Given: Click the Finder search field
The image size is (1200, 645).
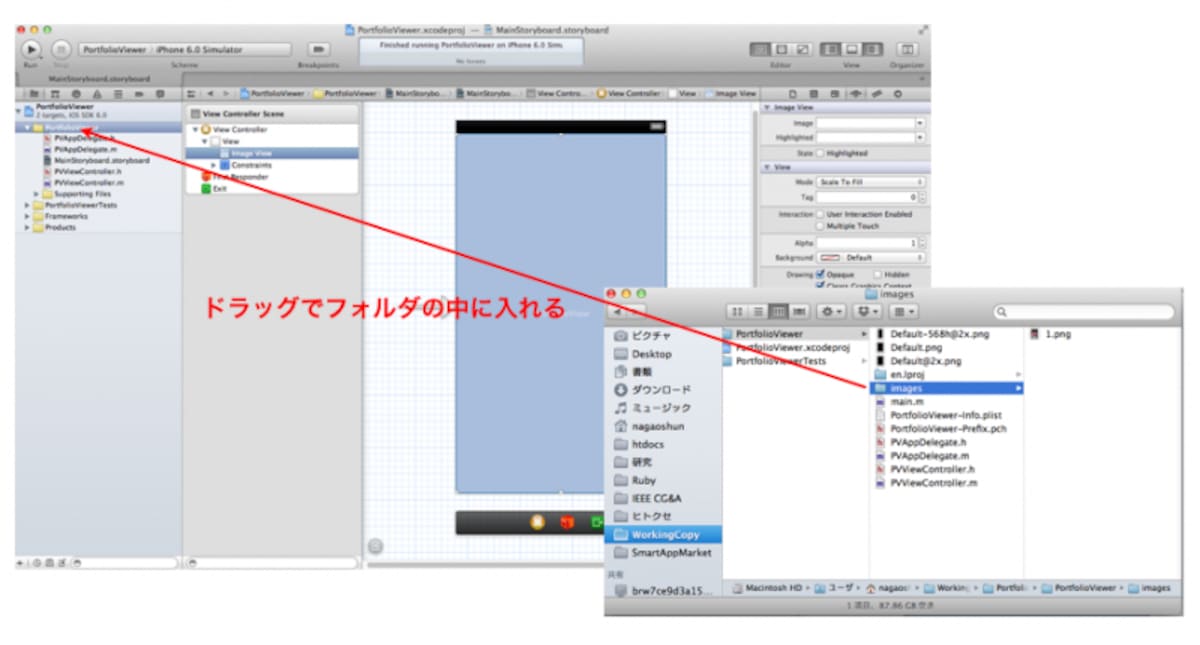Looking at the screenshot, I should (x=1081, y=312).
